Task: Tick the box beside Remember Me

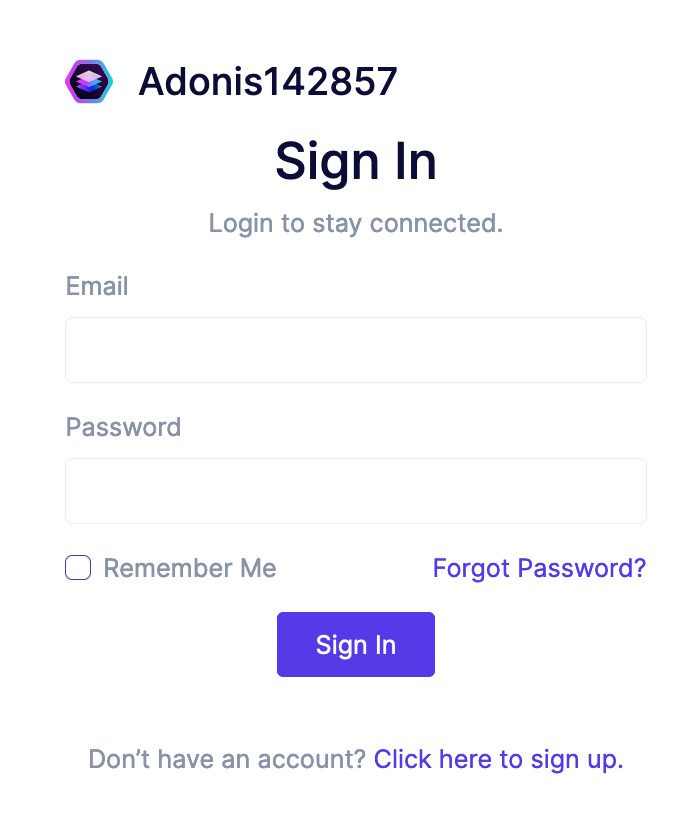Action: click(78, 568)
